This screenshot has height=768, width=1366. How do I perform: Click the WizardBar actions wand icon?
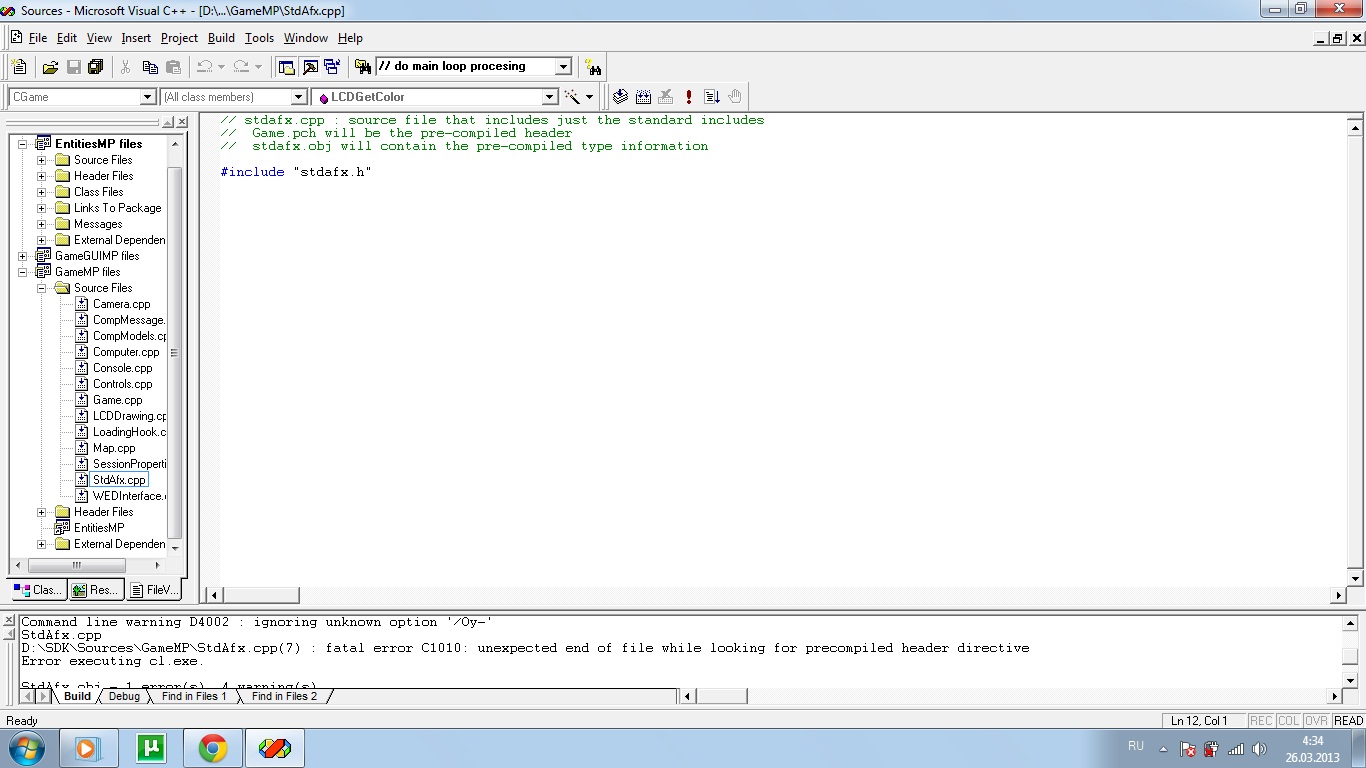(573, 97)
